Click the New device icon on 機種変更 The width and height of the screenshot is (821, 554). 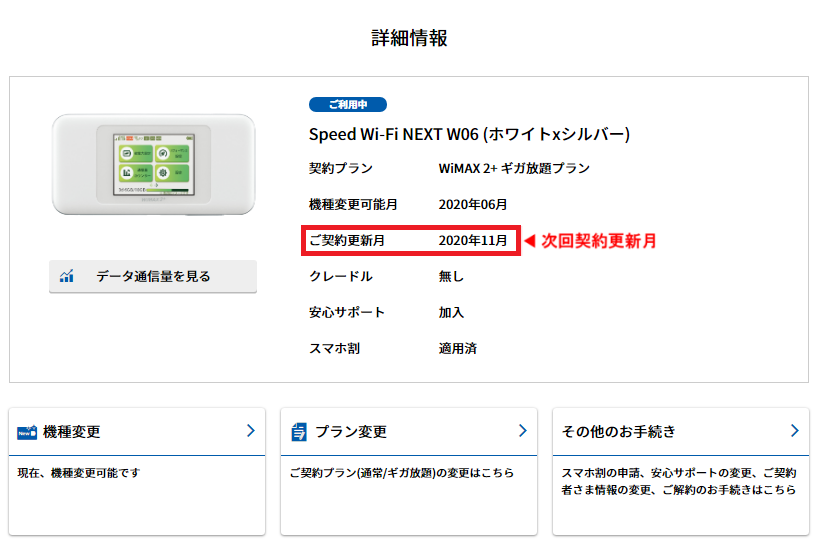pyautogui.click(x=27, y=432)
